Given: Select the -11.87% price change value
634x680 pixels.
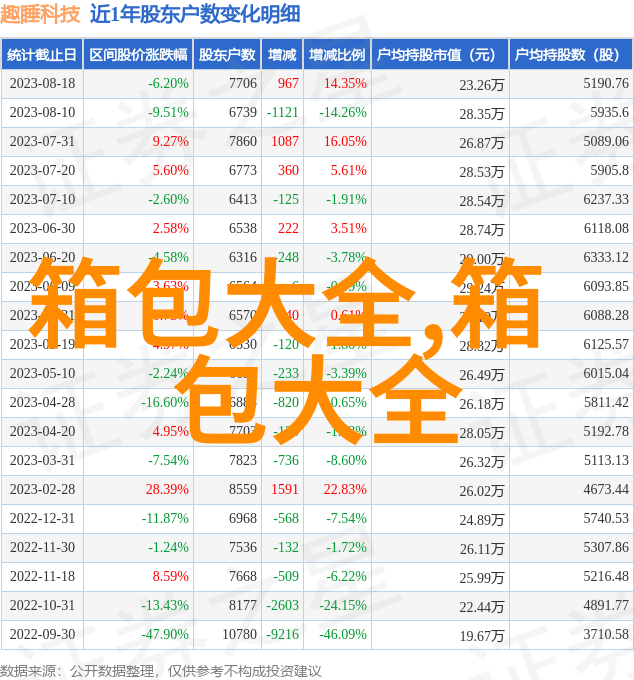Looking at the screenshot, I should (165, 519).
